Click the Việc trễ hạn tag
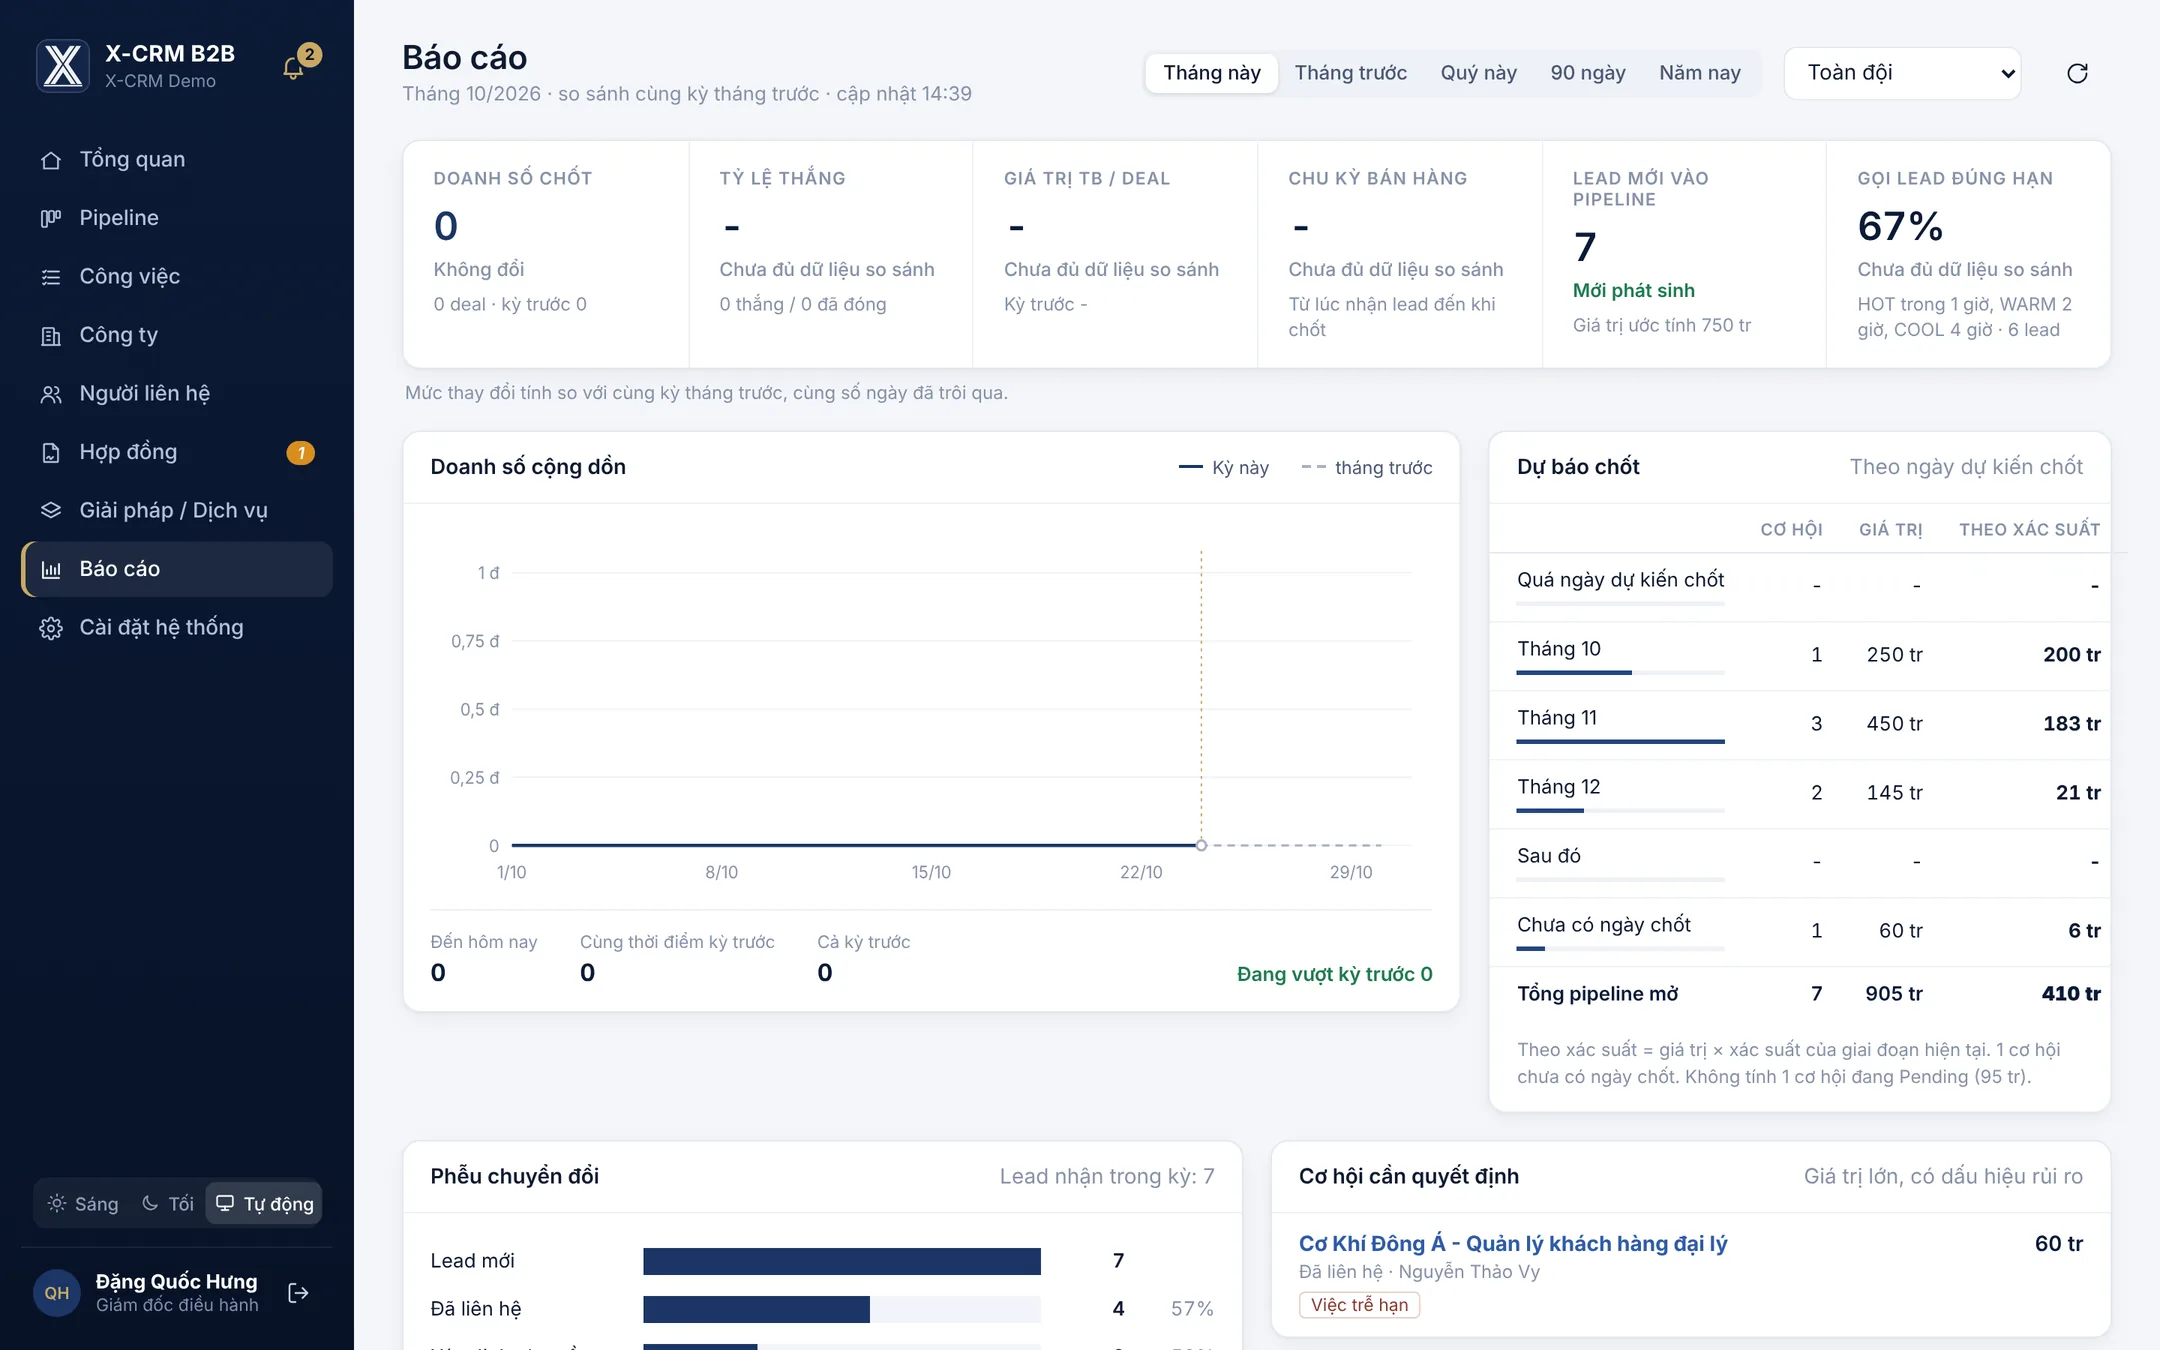 (1359, 1305)
